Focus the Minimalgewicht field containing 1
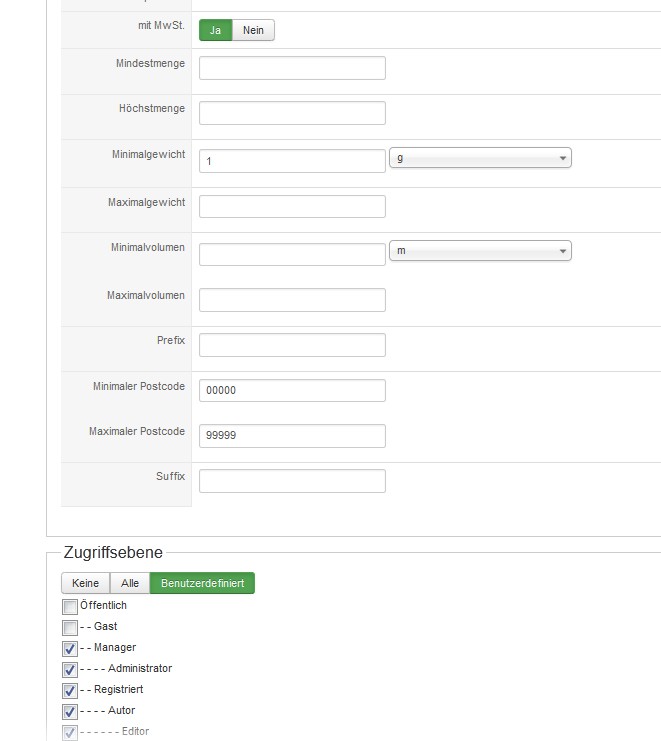 point(292,161)
